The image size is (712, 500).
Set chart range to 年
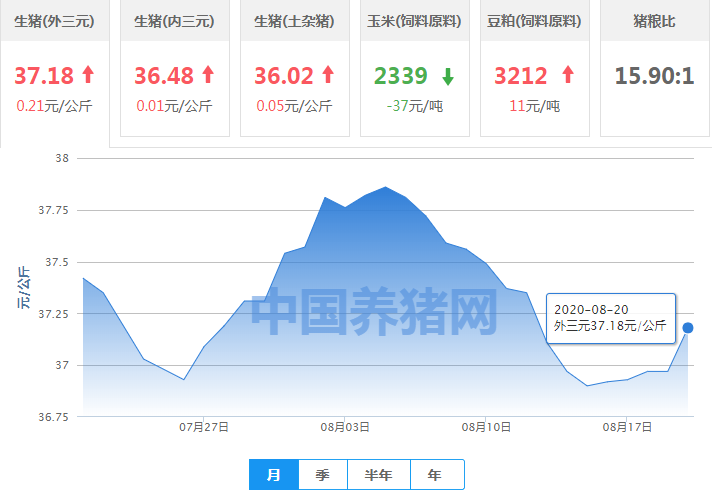433,475
